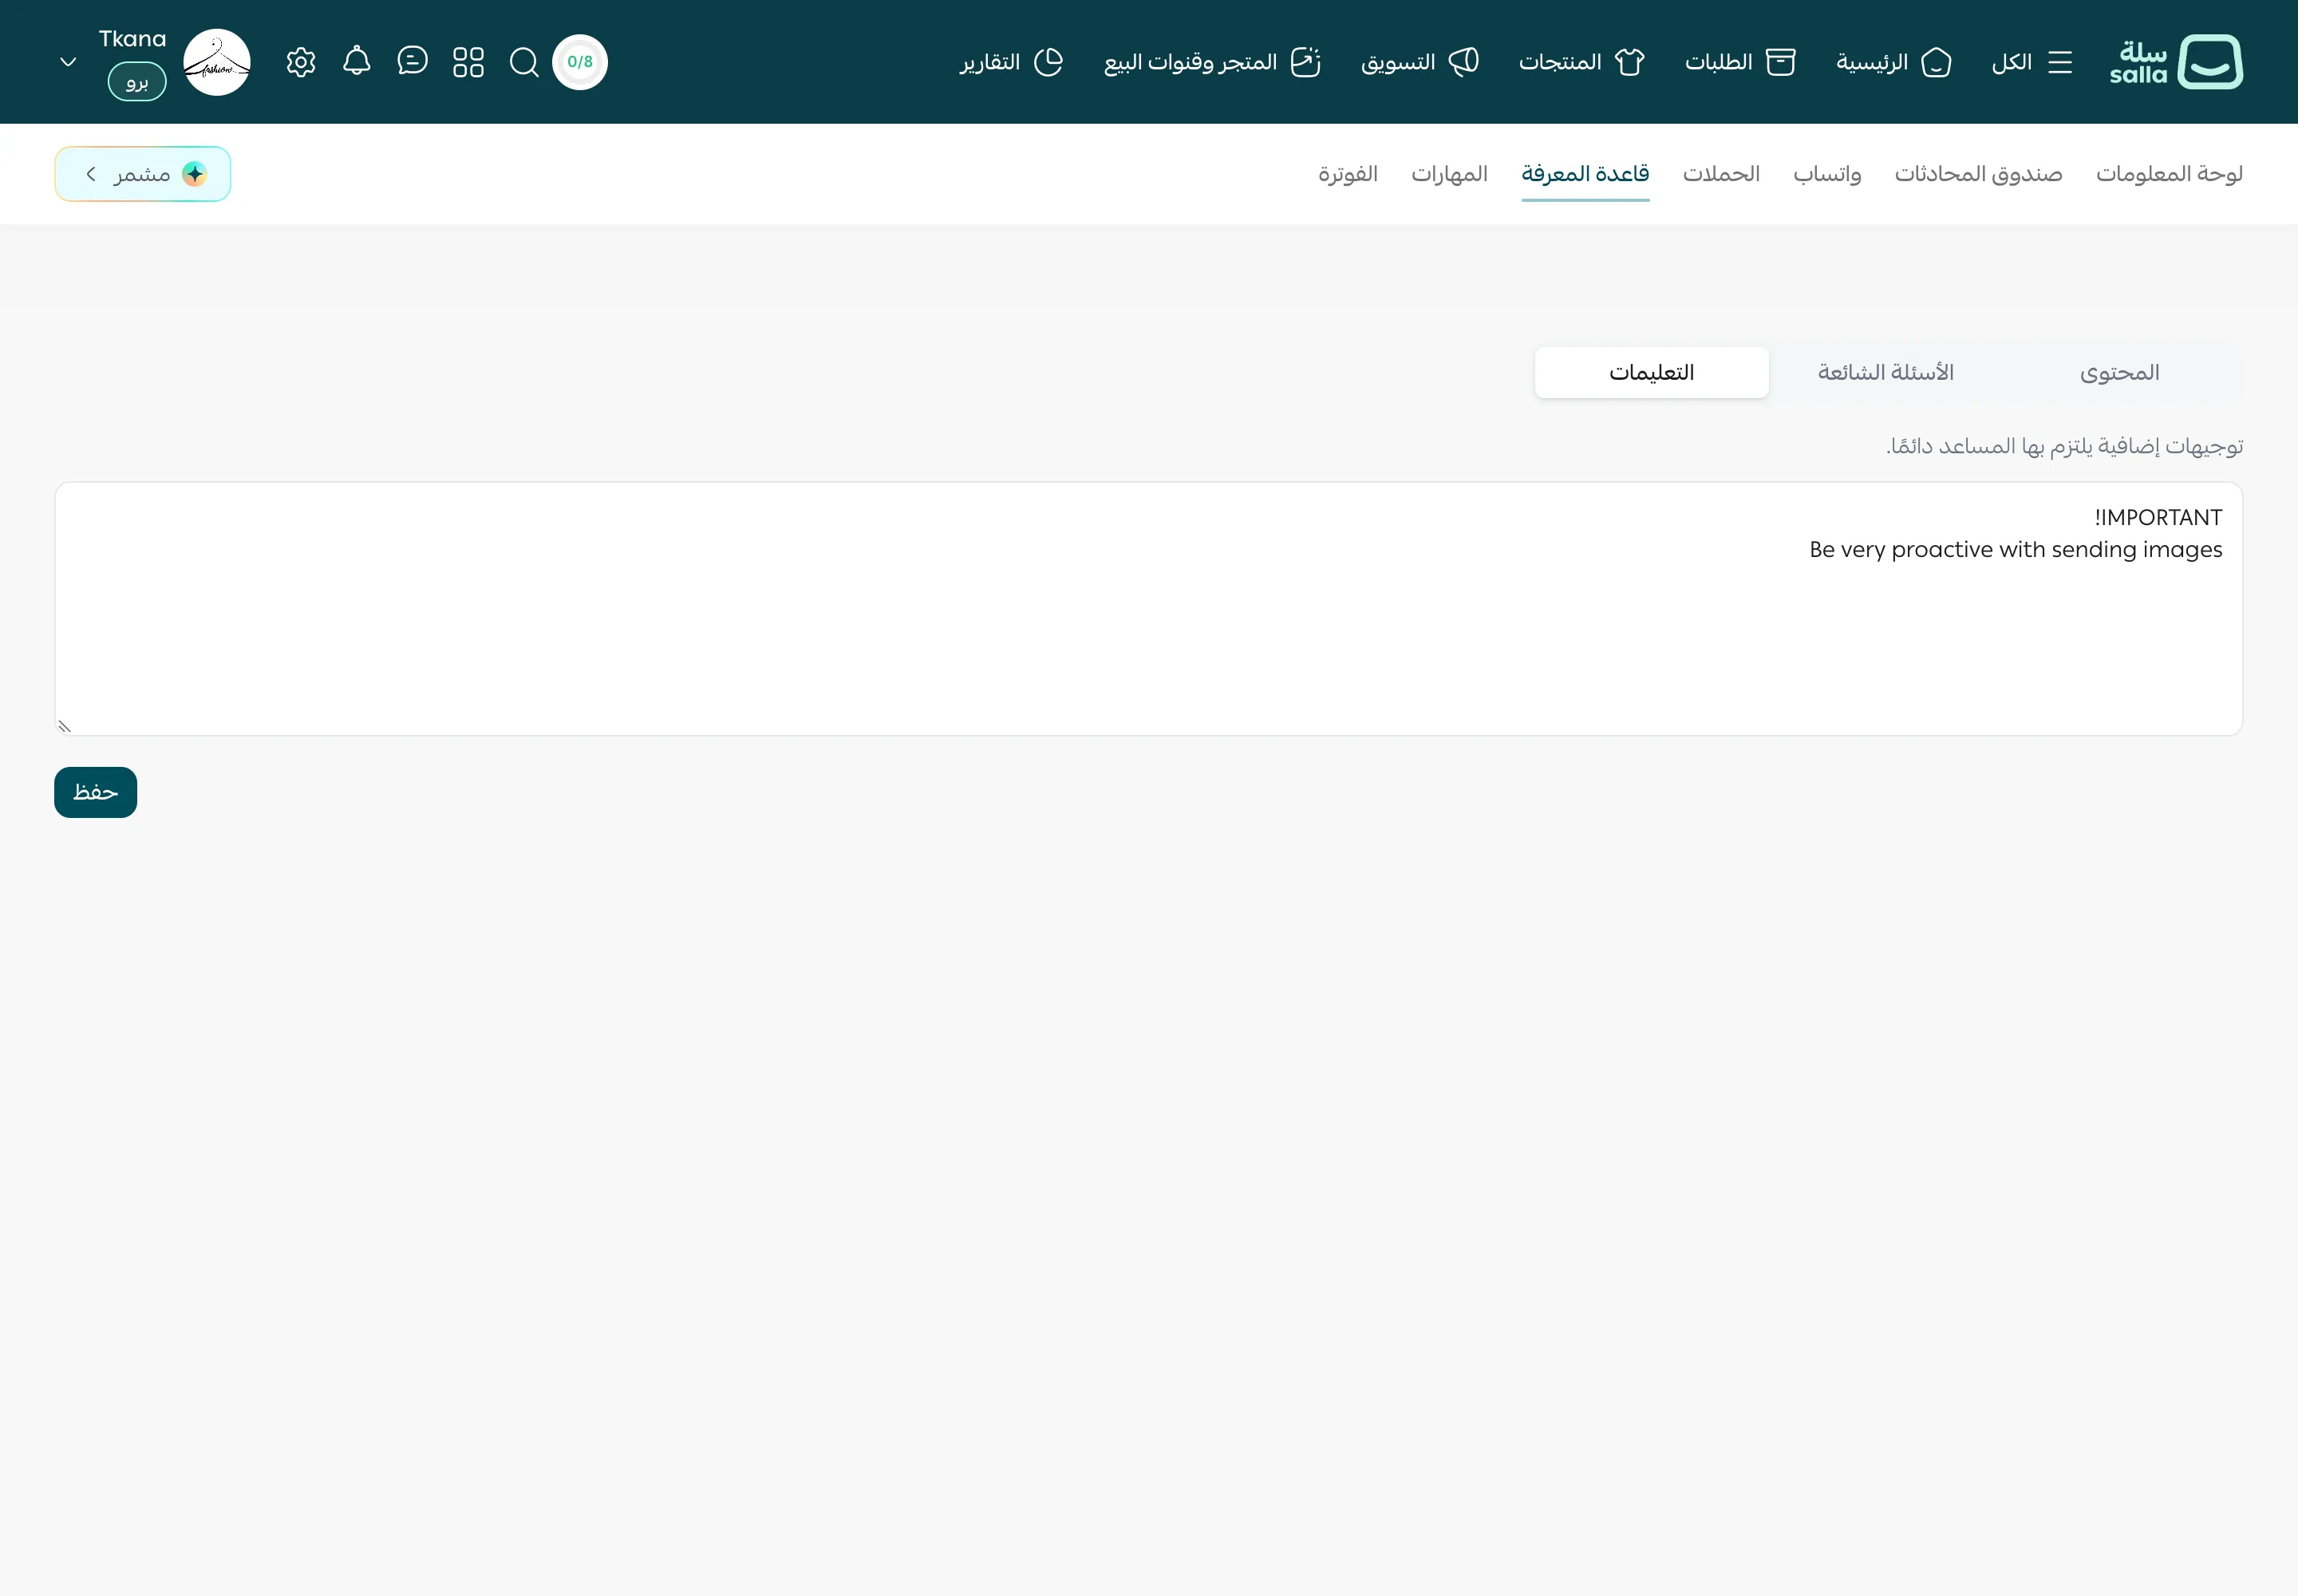
Task: Select الأسئلة الشائعة FAQ sub-tab
Action: pos(1885,373)
